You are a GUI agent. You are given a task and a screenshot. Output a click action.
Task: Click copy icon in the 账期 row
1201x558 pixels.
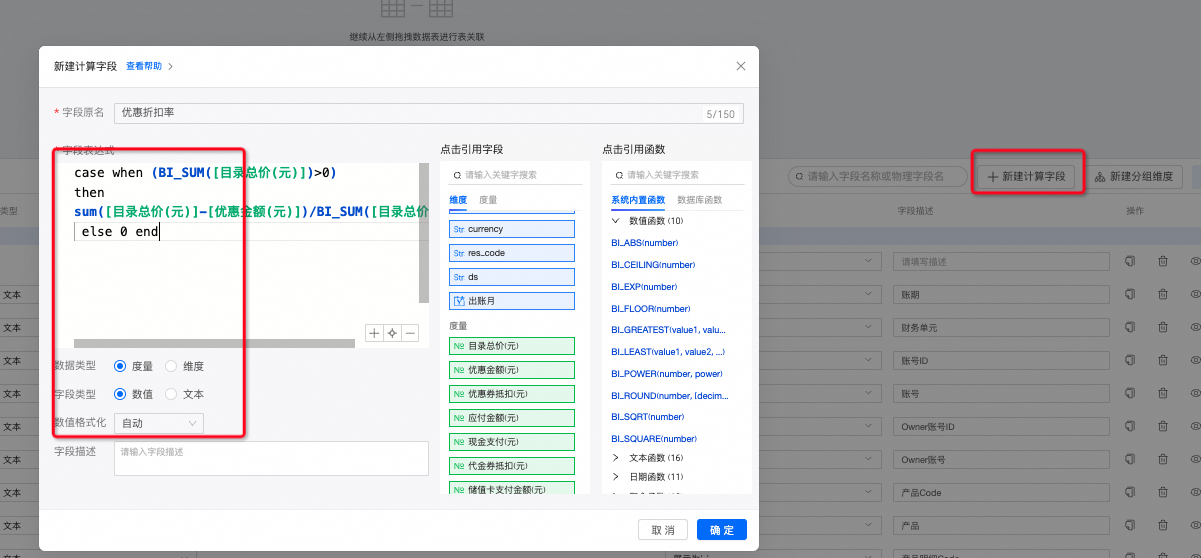[1130, 294]
